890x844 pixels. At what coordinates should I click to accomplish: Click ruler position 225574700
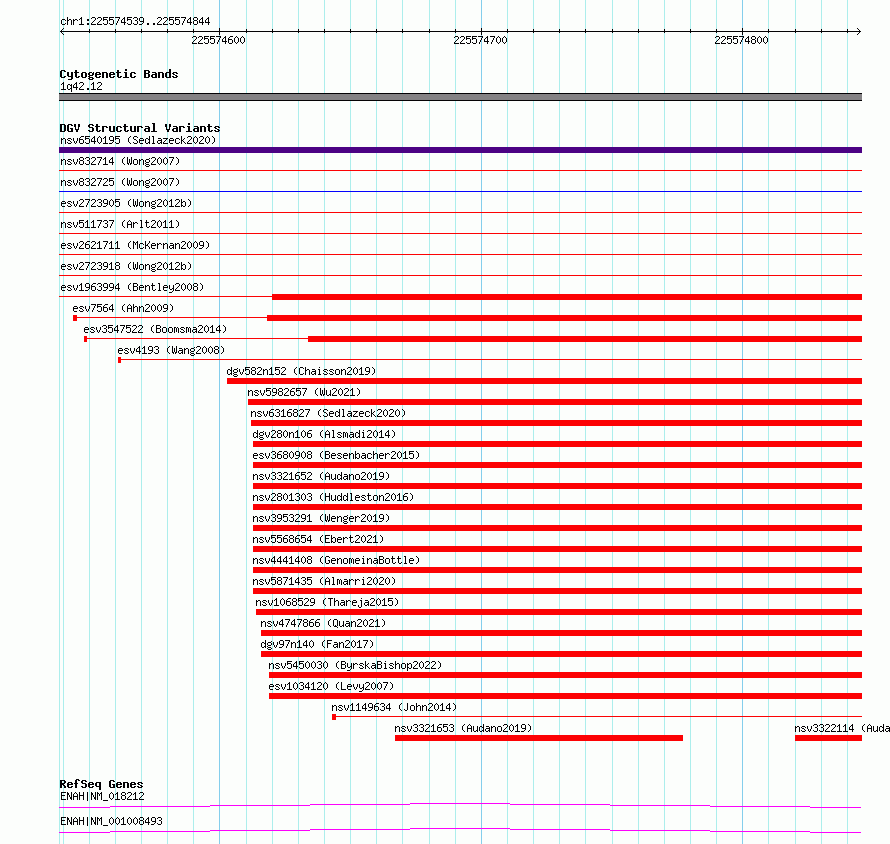click(480, 40)
